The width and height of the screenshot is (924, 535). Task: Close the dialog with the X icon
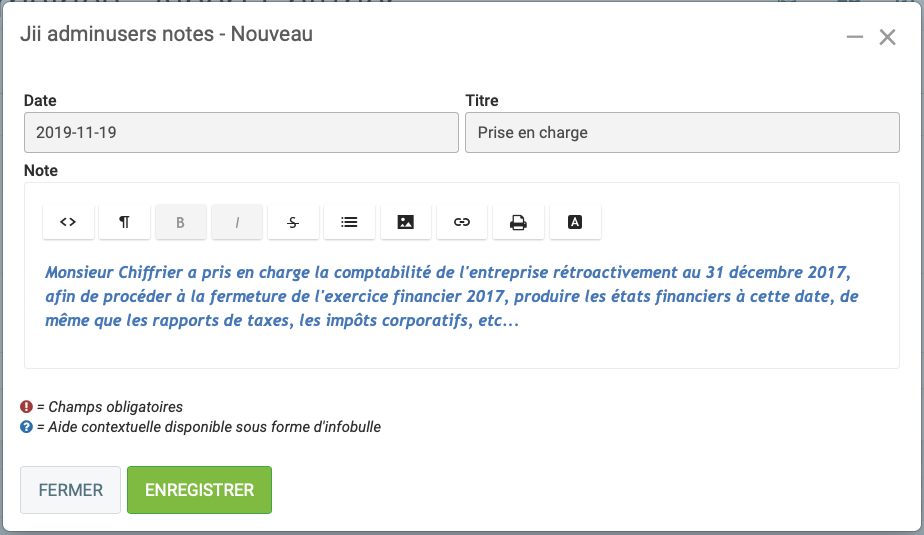(887, 37)
